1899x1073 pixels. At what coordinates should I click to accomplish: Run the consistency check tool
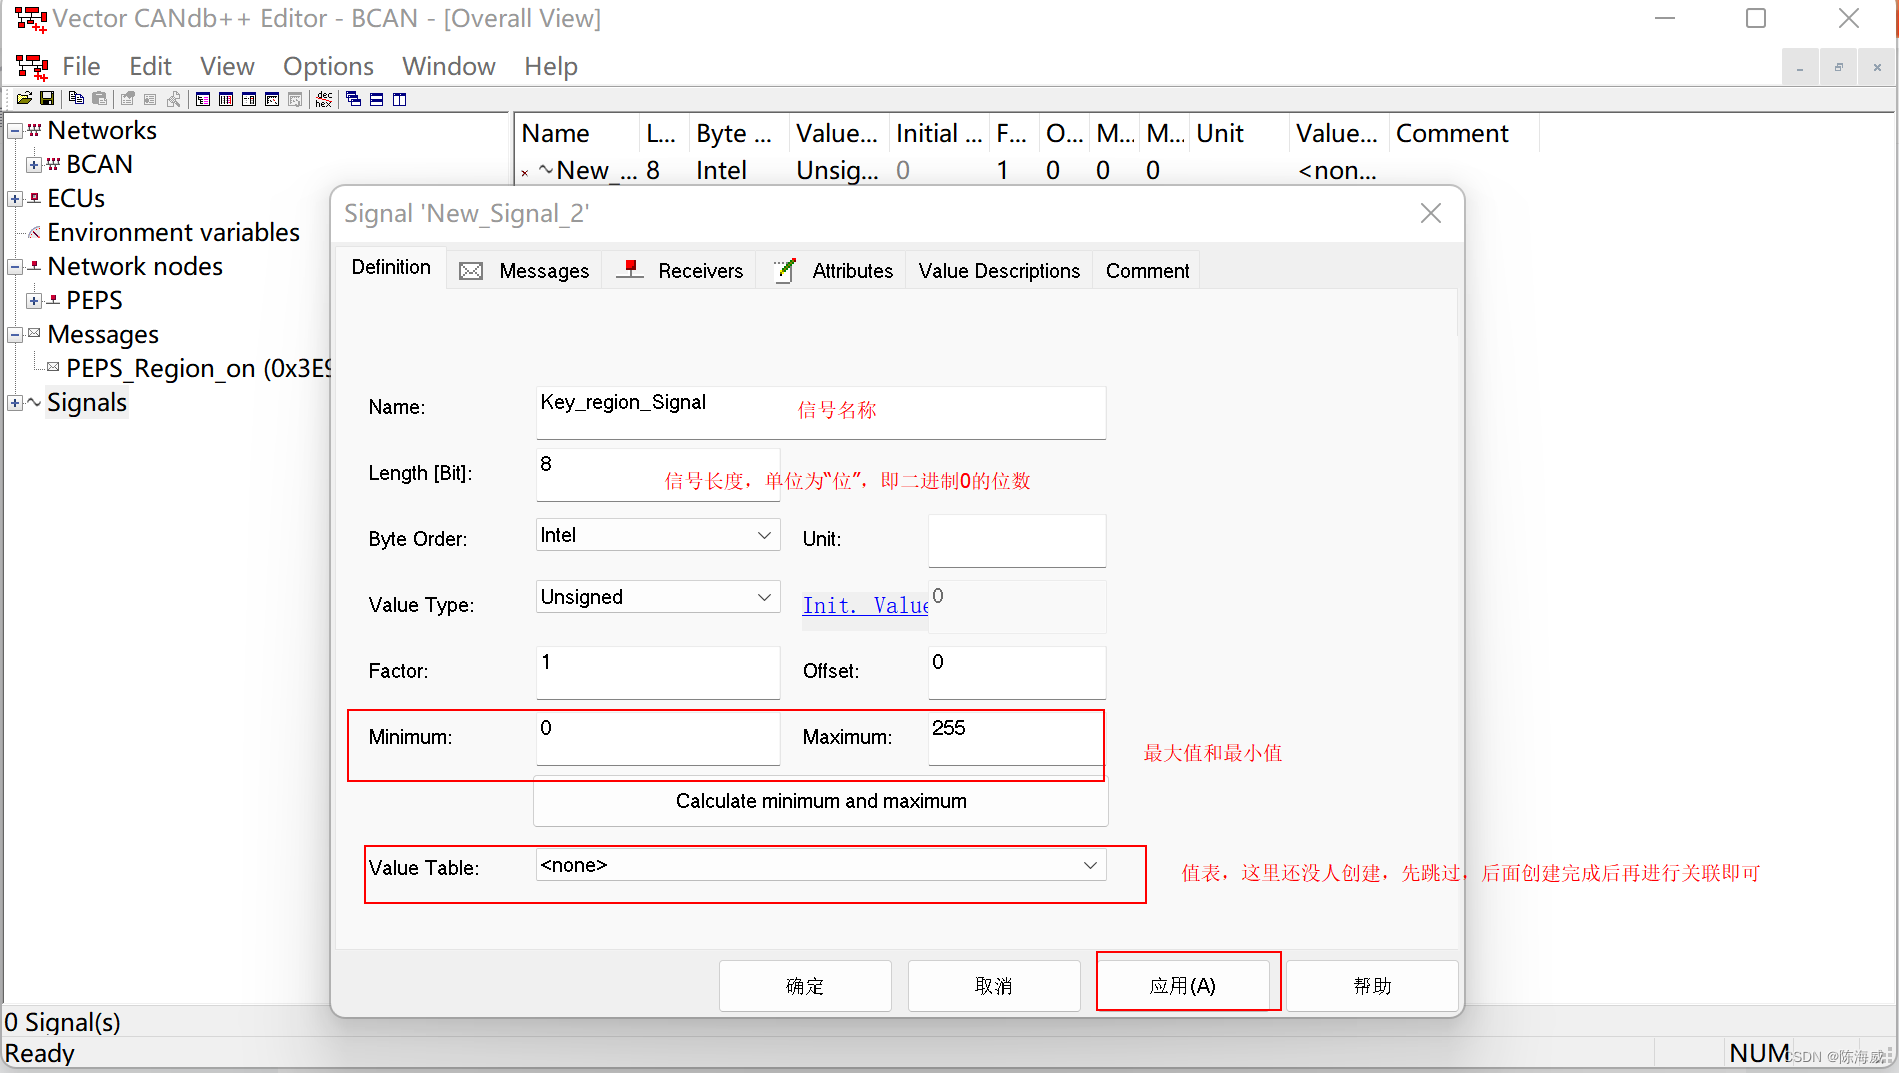pyautogui.click(x=173, y=98)
